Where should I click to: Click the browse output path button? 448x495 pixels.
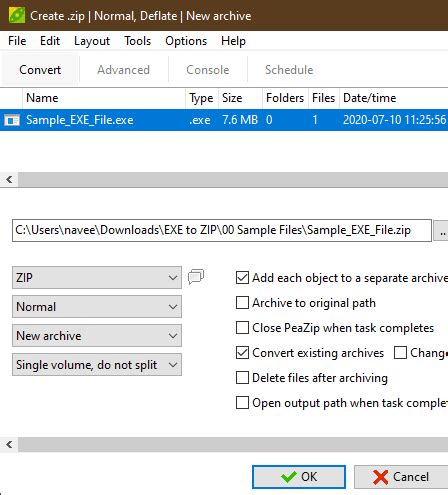point(441,230)
